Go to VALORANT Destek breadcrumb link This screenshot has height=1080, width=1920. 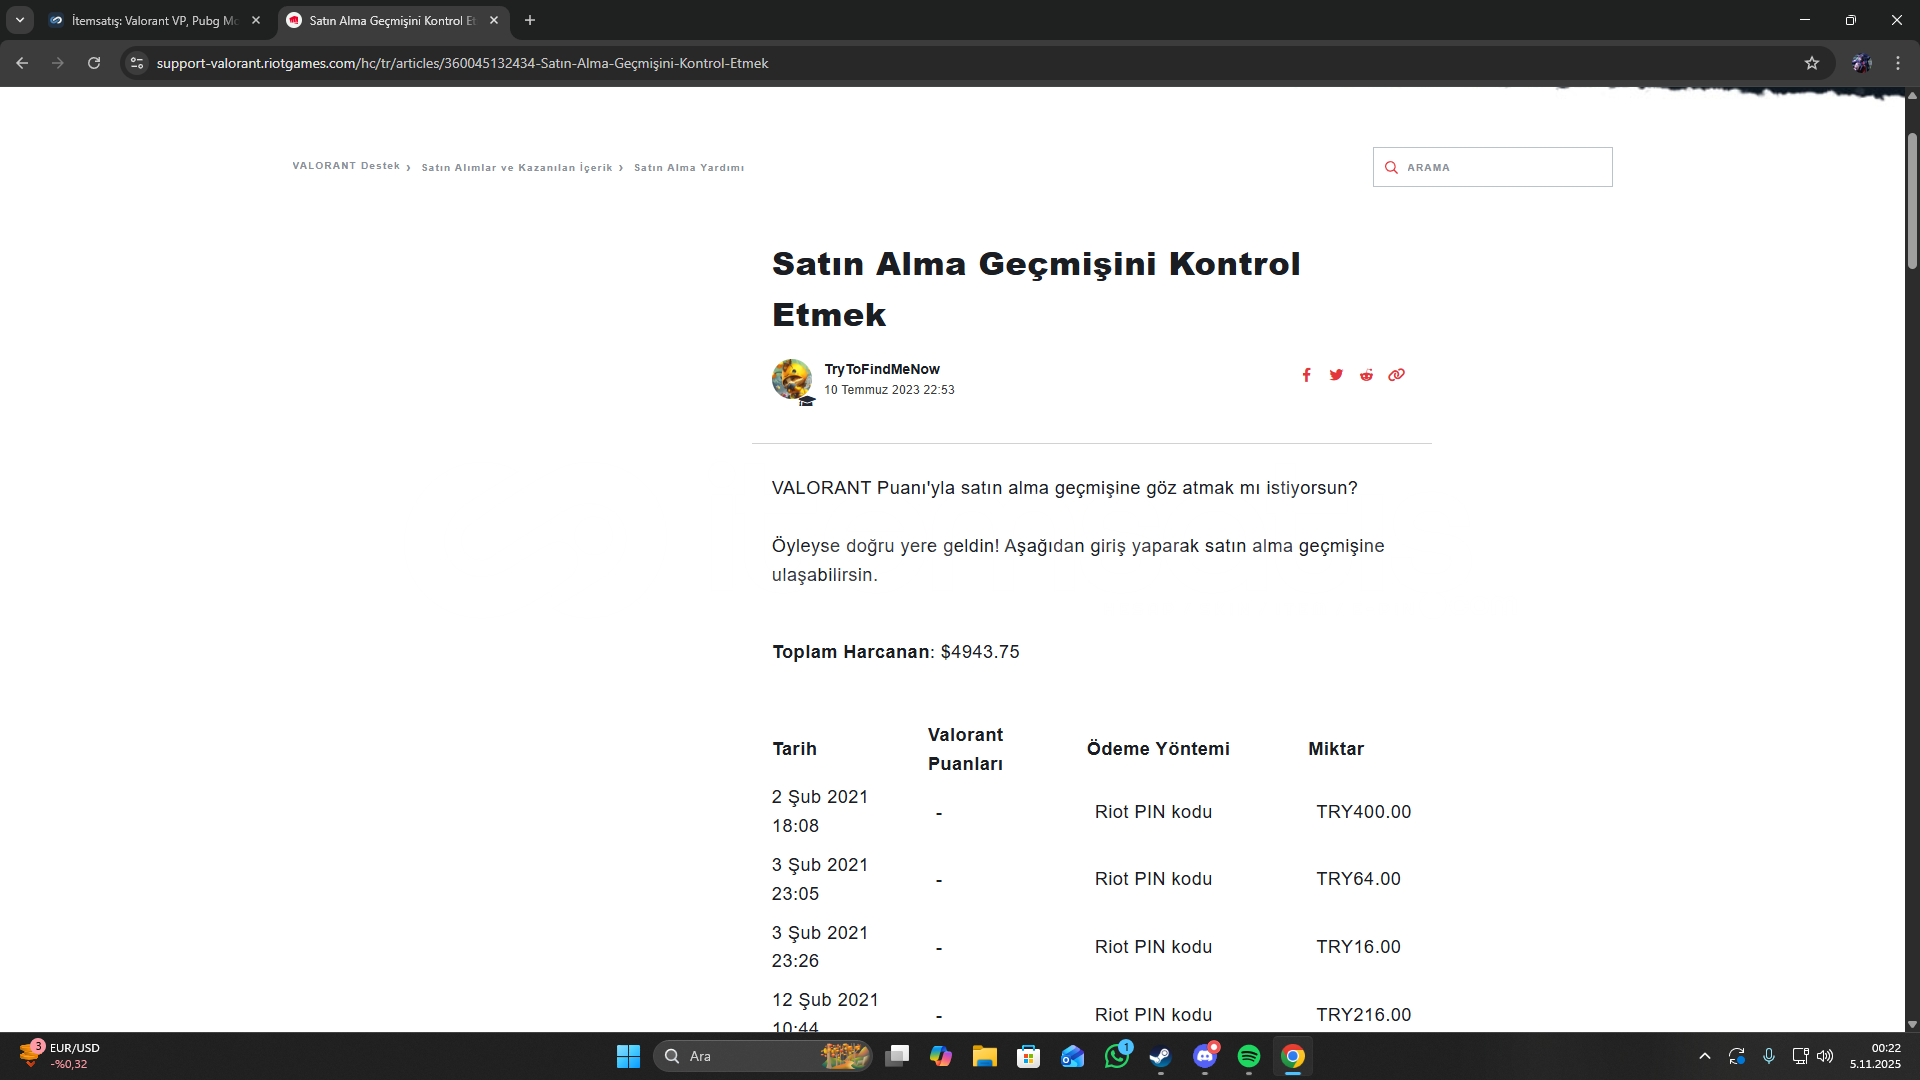click(346, 166)
